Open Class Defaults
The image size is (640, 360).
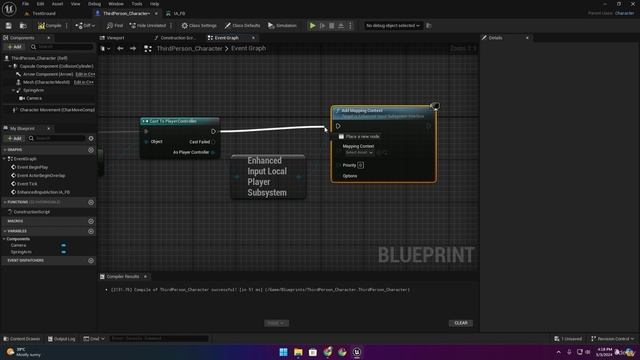(242, 26)
